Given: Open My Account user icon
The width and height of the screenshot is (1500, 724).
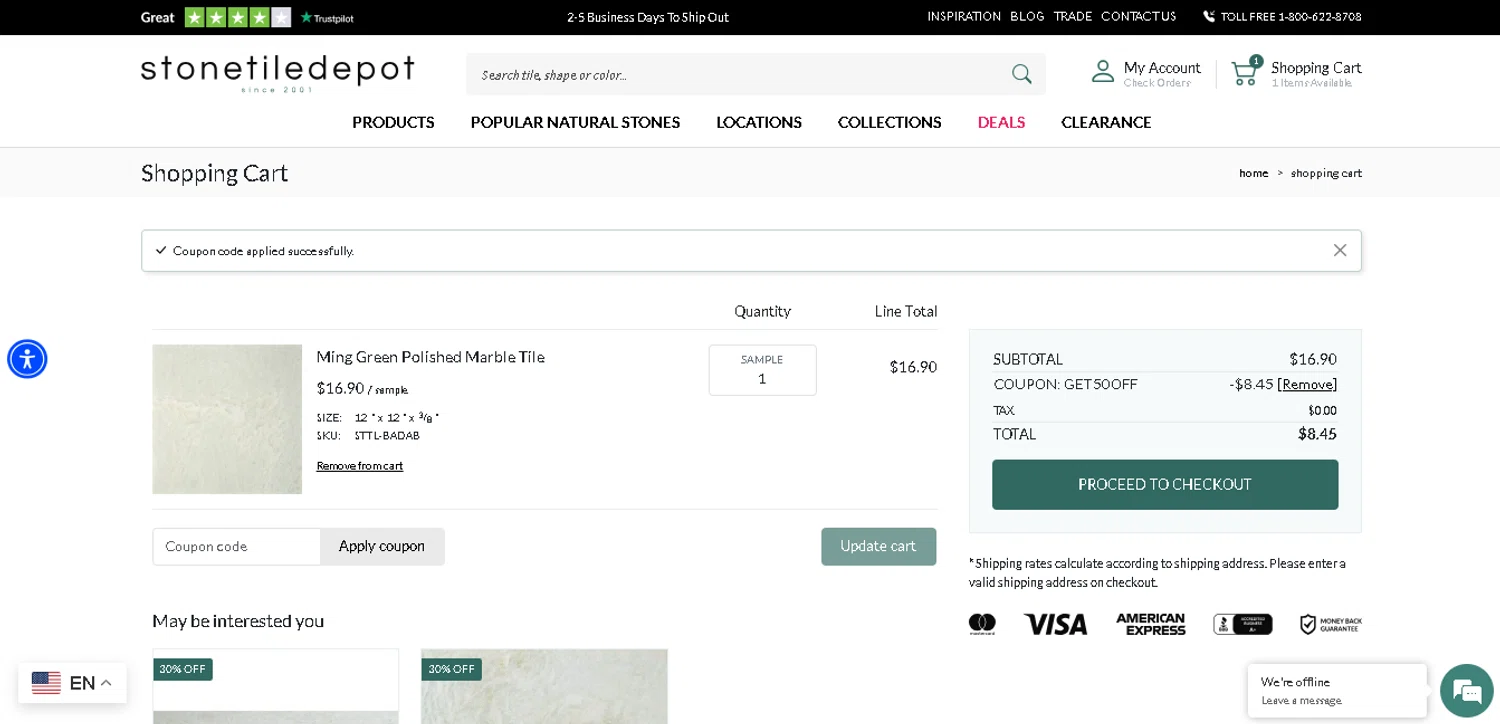Looking at the screenshot, I should pos(1103,72).
